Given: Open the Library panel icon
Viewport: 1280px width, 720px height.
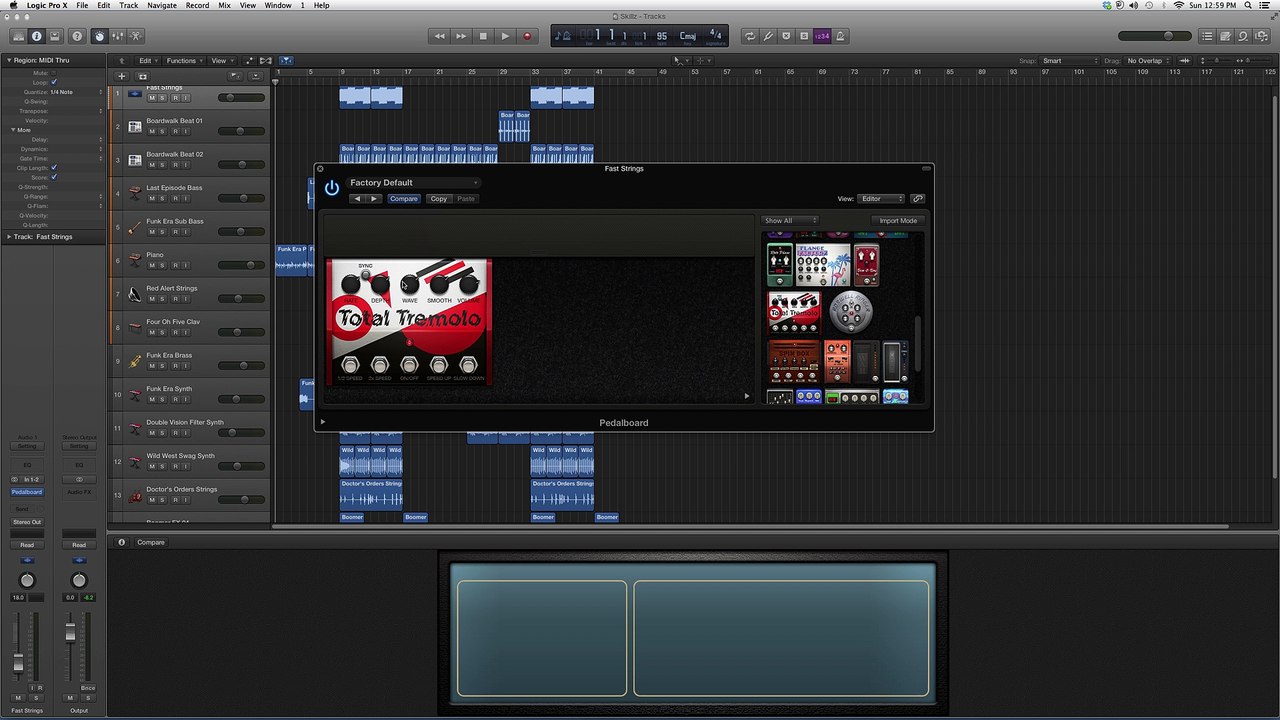Looking at the screenshot, I should click(x=18, y=36).
